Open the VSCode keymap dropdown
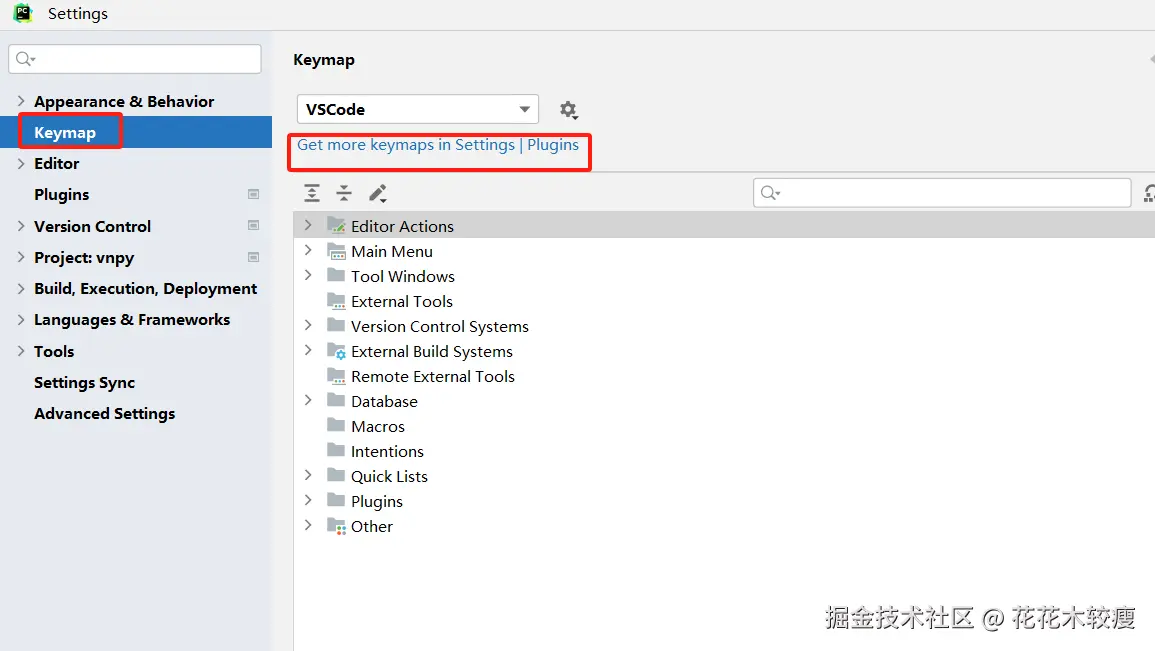The height and width of the screenshot is (651, 1155). click(x=418, y=109)
